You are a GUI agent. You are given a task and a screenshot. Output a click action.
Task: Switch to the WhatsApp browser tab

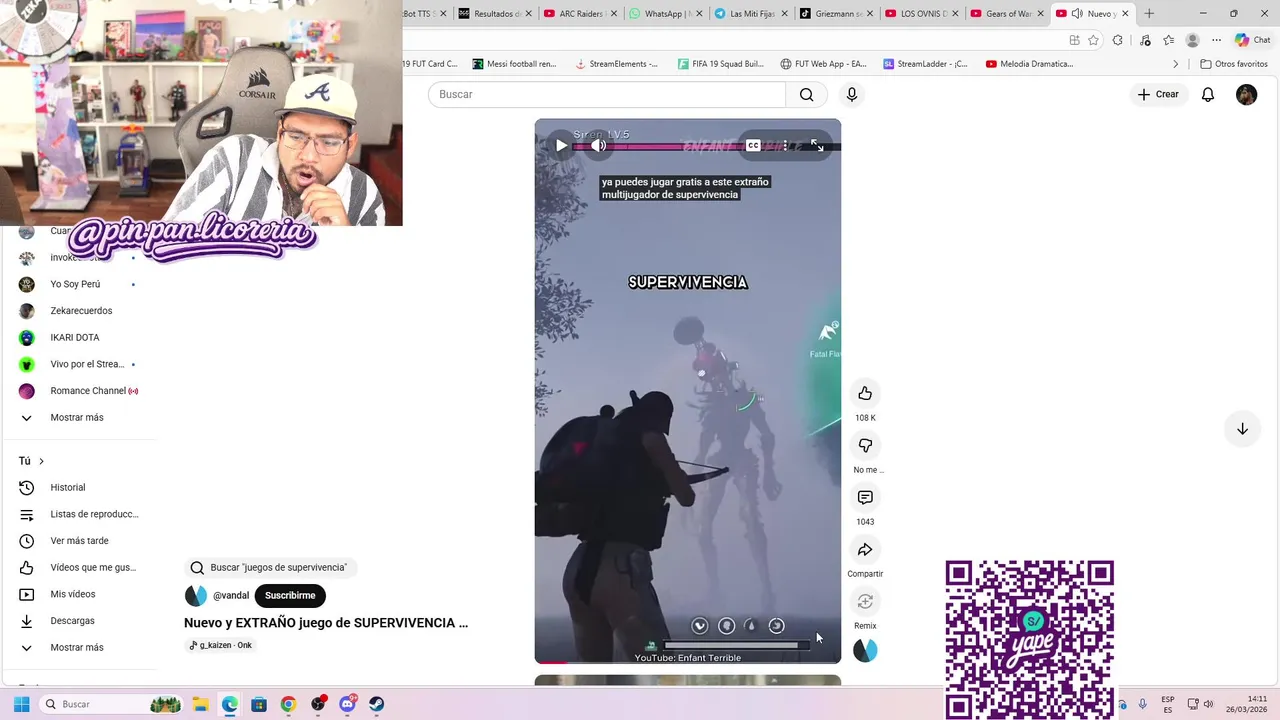point(664,13)
